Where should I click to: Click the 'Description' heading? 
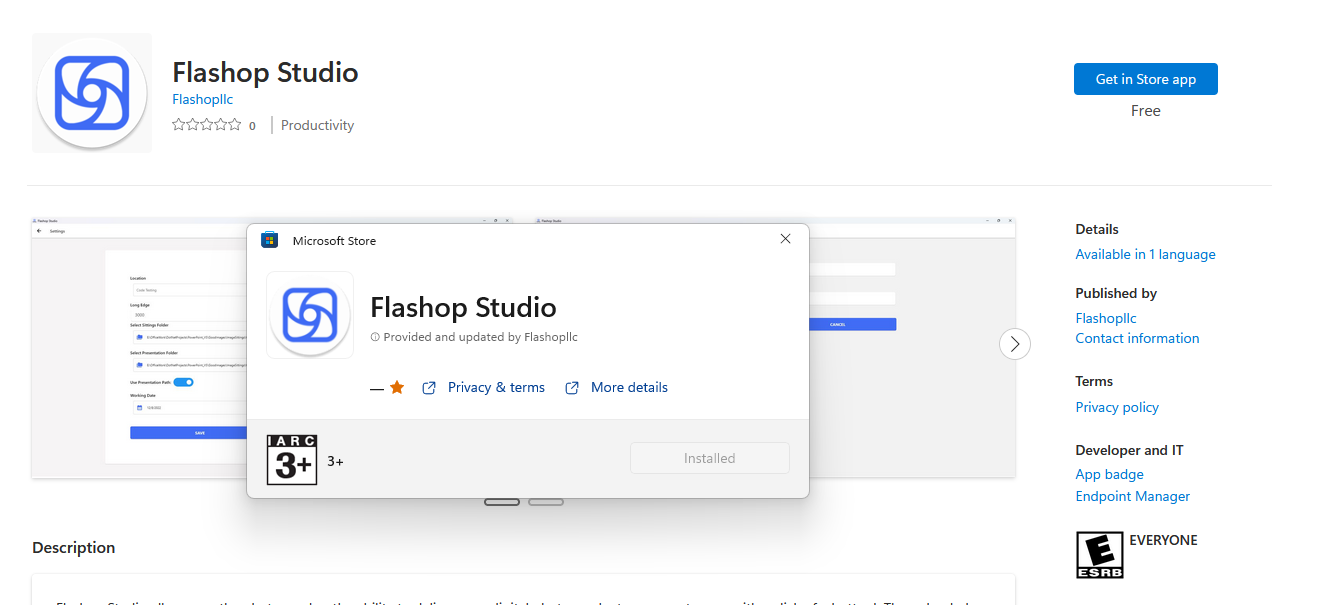coord(74,547)
